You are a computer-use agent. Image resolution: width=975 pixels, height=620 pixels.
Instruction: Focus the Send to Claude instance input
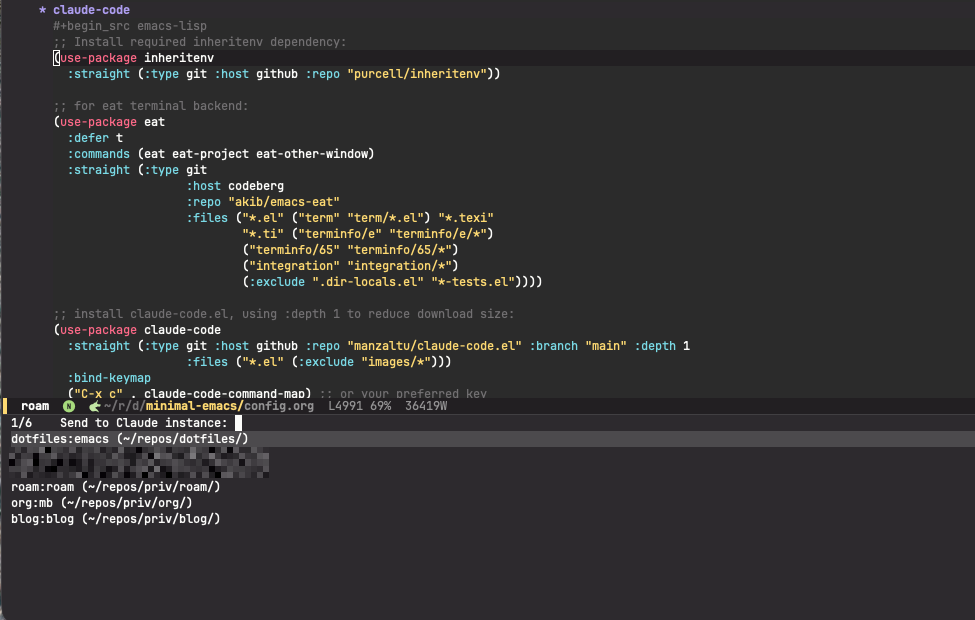pos(238,423)
